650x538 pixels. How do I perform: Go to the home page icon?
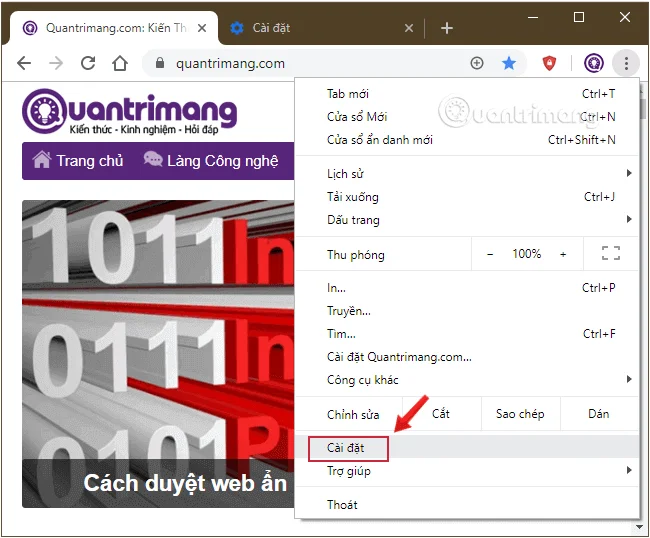pyautogui.click(x=120, y=63)
